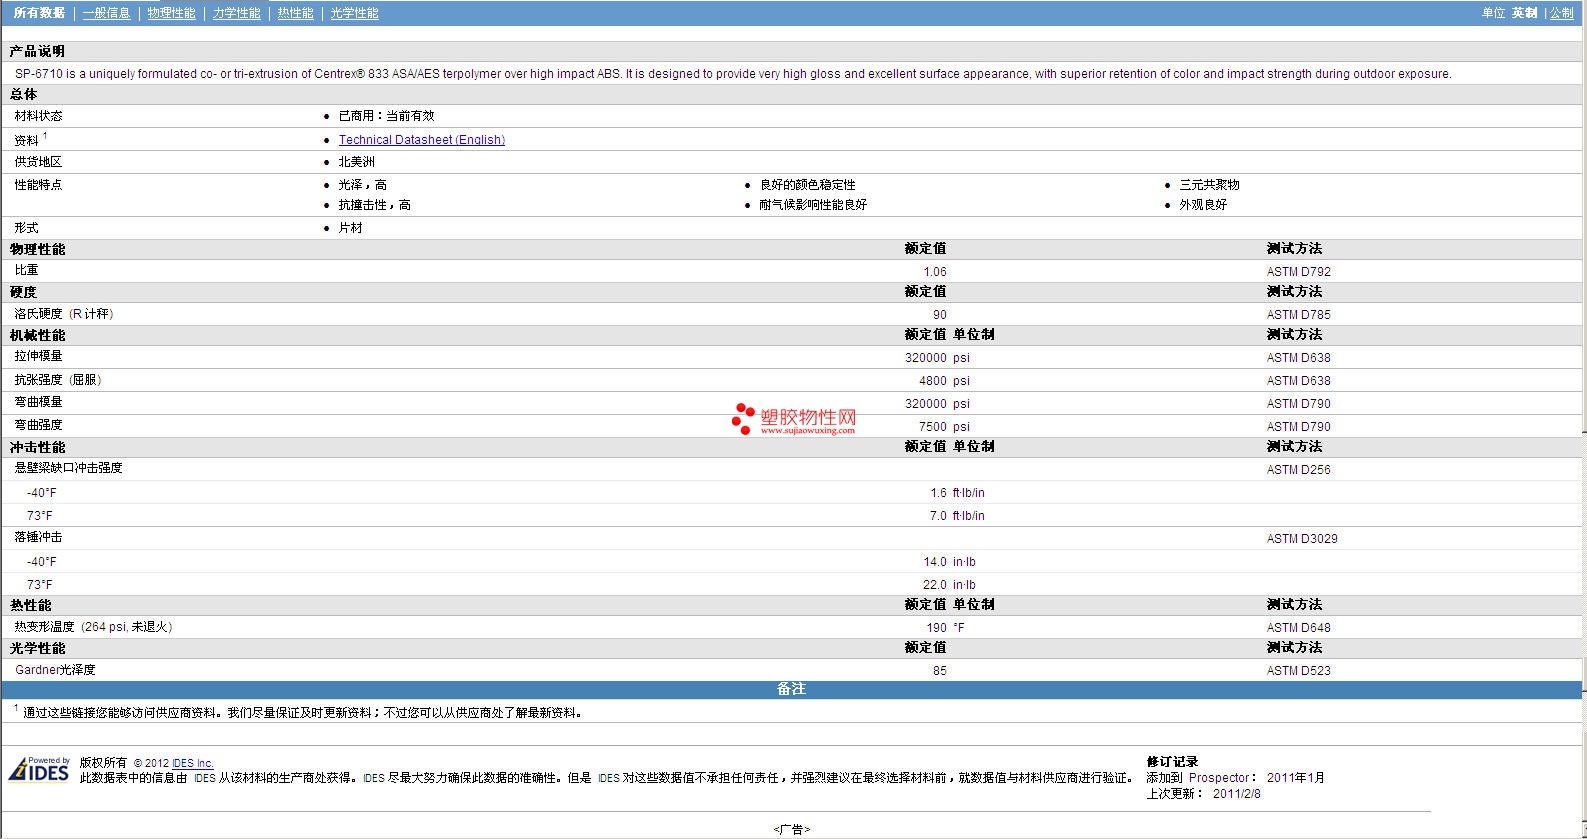Click the 22.0 in·lb value
1587x839 pixels.
(x=949, y=585)
